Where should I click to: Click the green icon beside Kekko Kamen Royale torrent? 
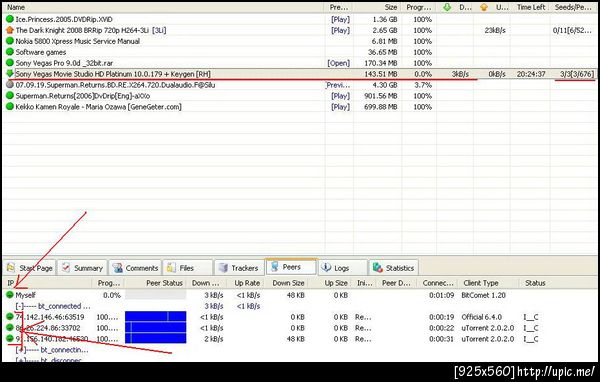pos(10,106)
